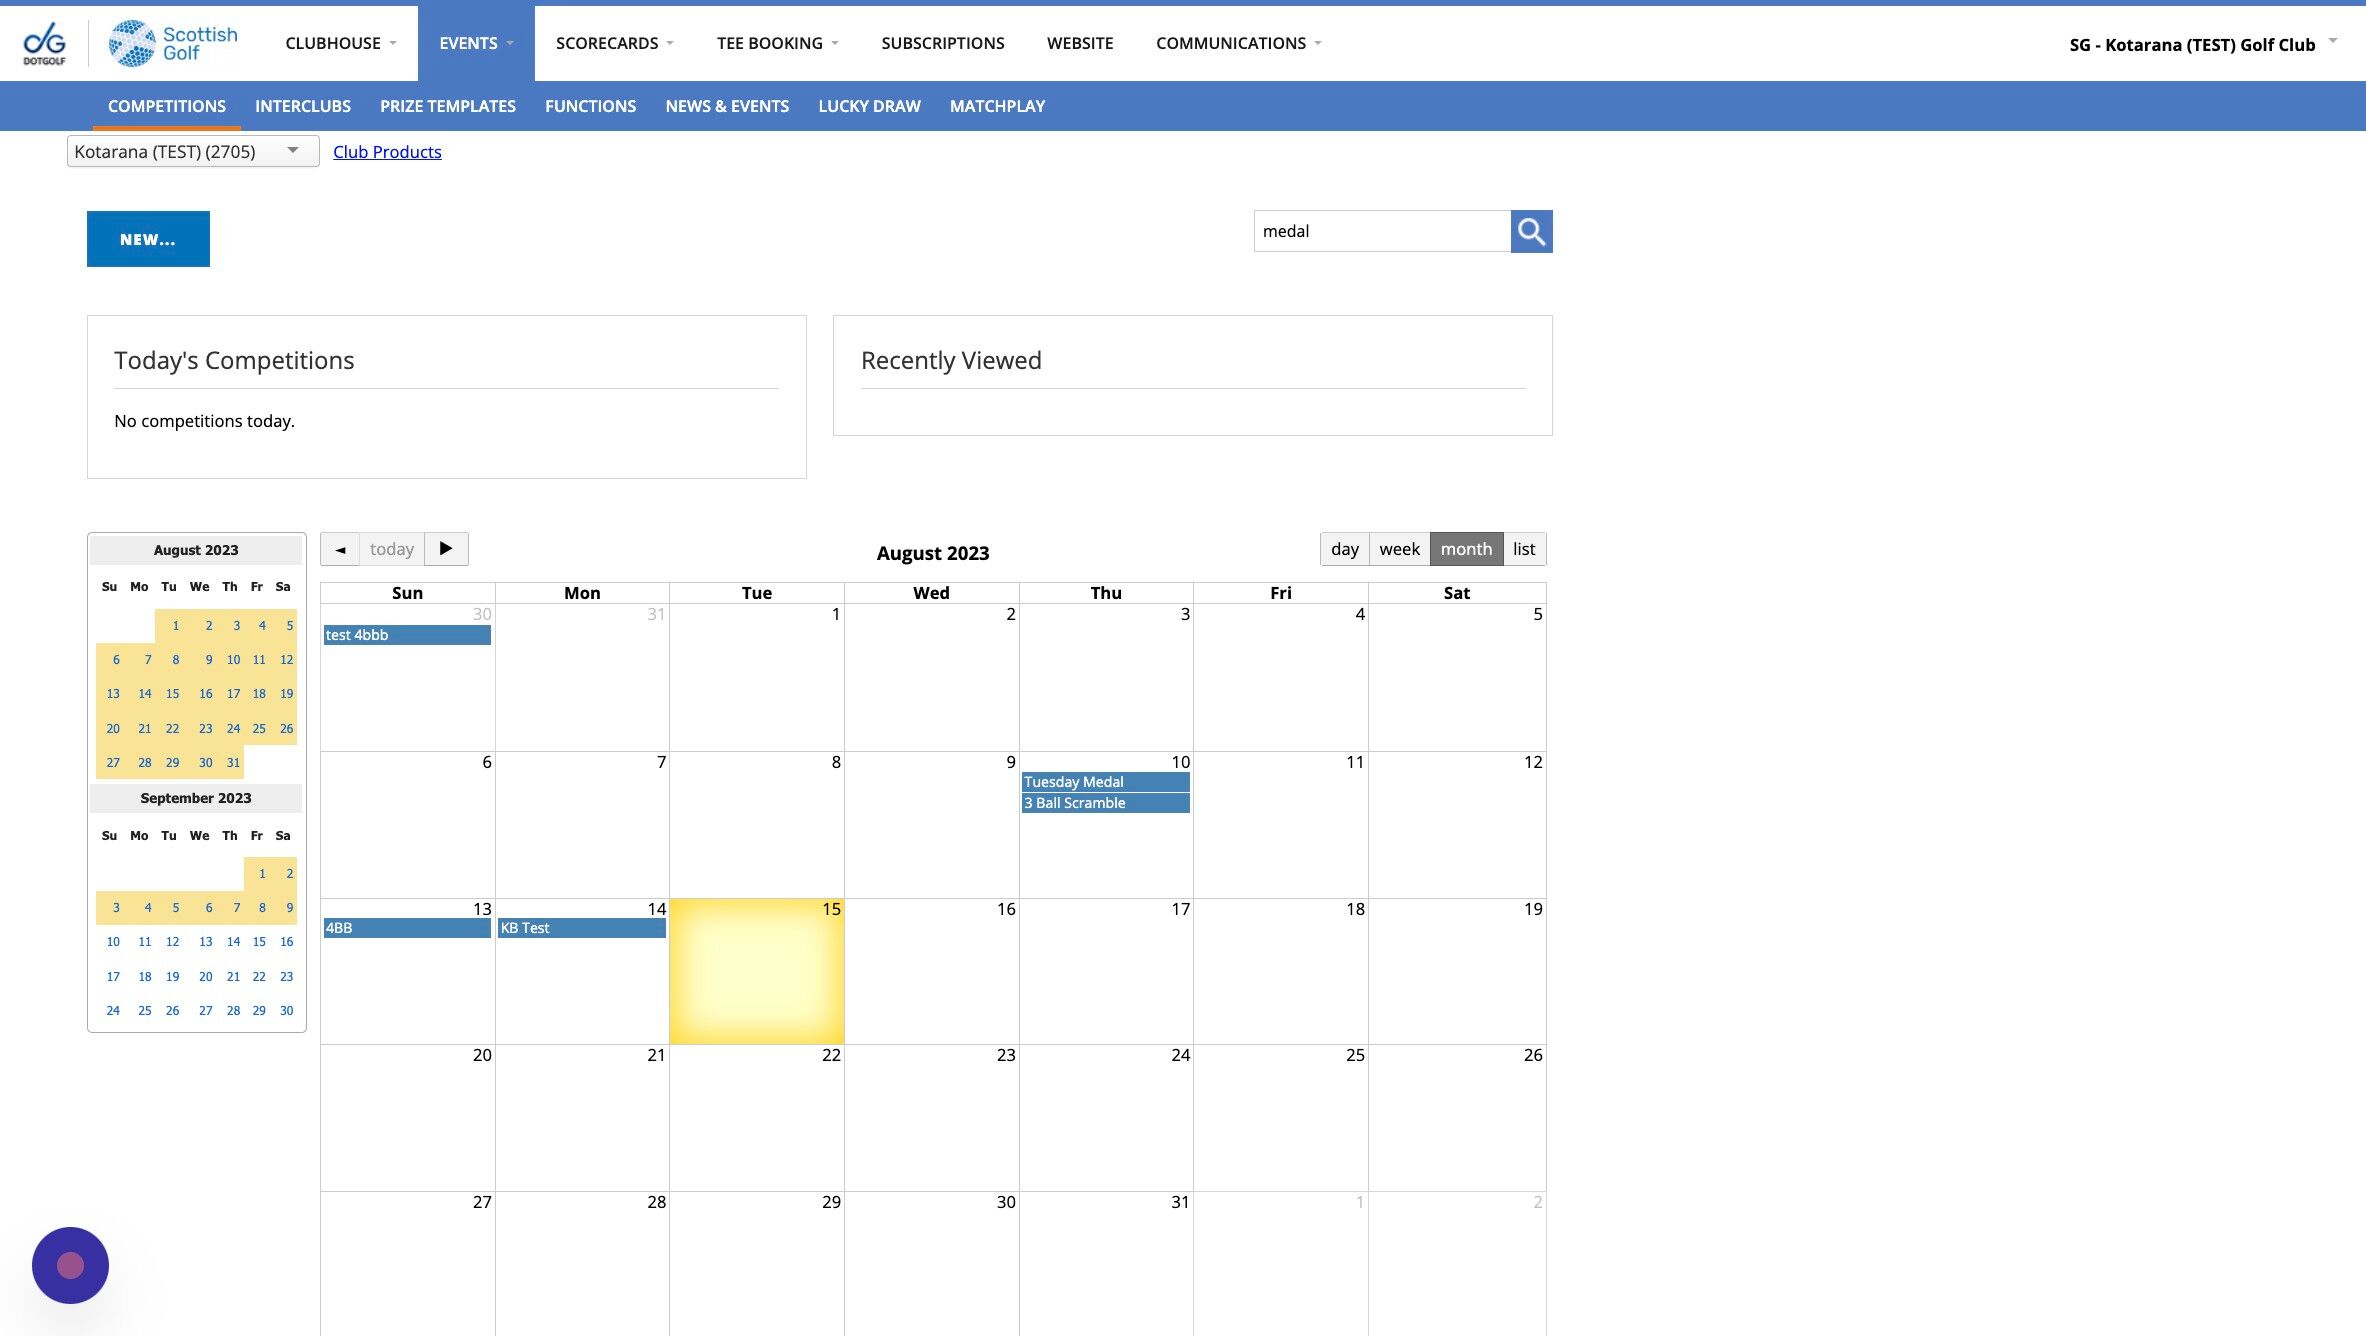
Task: Follow the Club Products link
Action: click(387, 152)
